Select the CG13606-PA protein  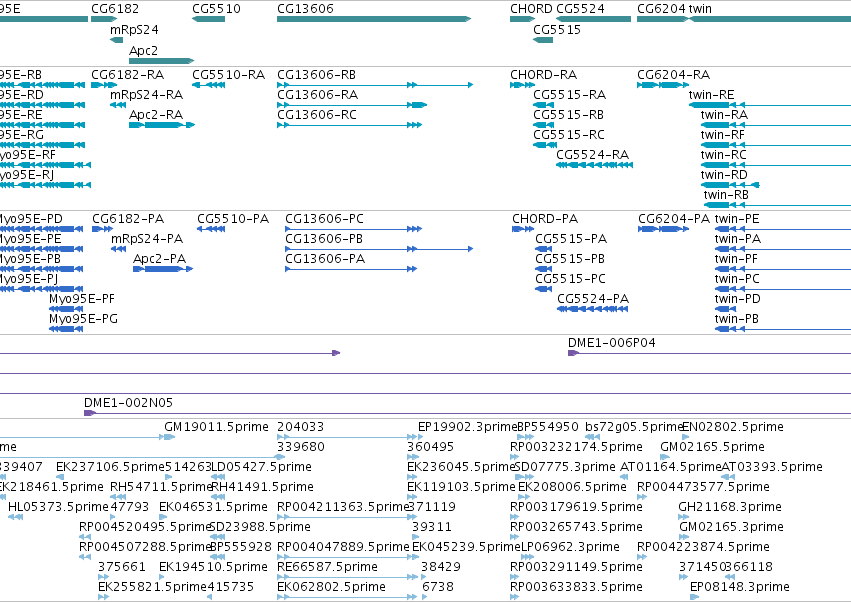pyautogui.click(x=351, y=269)
